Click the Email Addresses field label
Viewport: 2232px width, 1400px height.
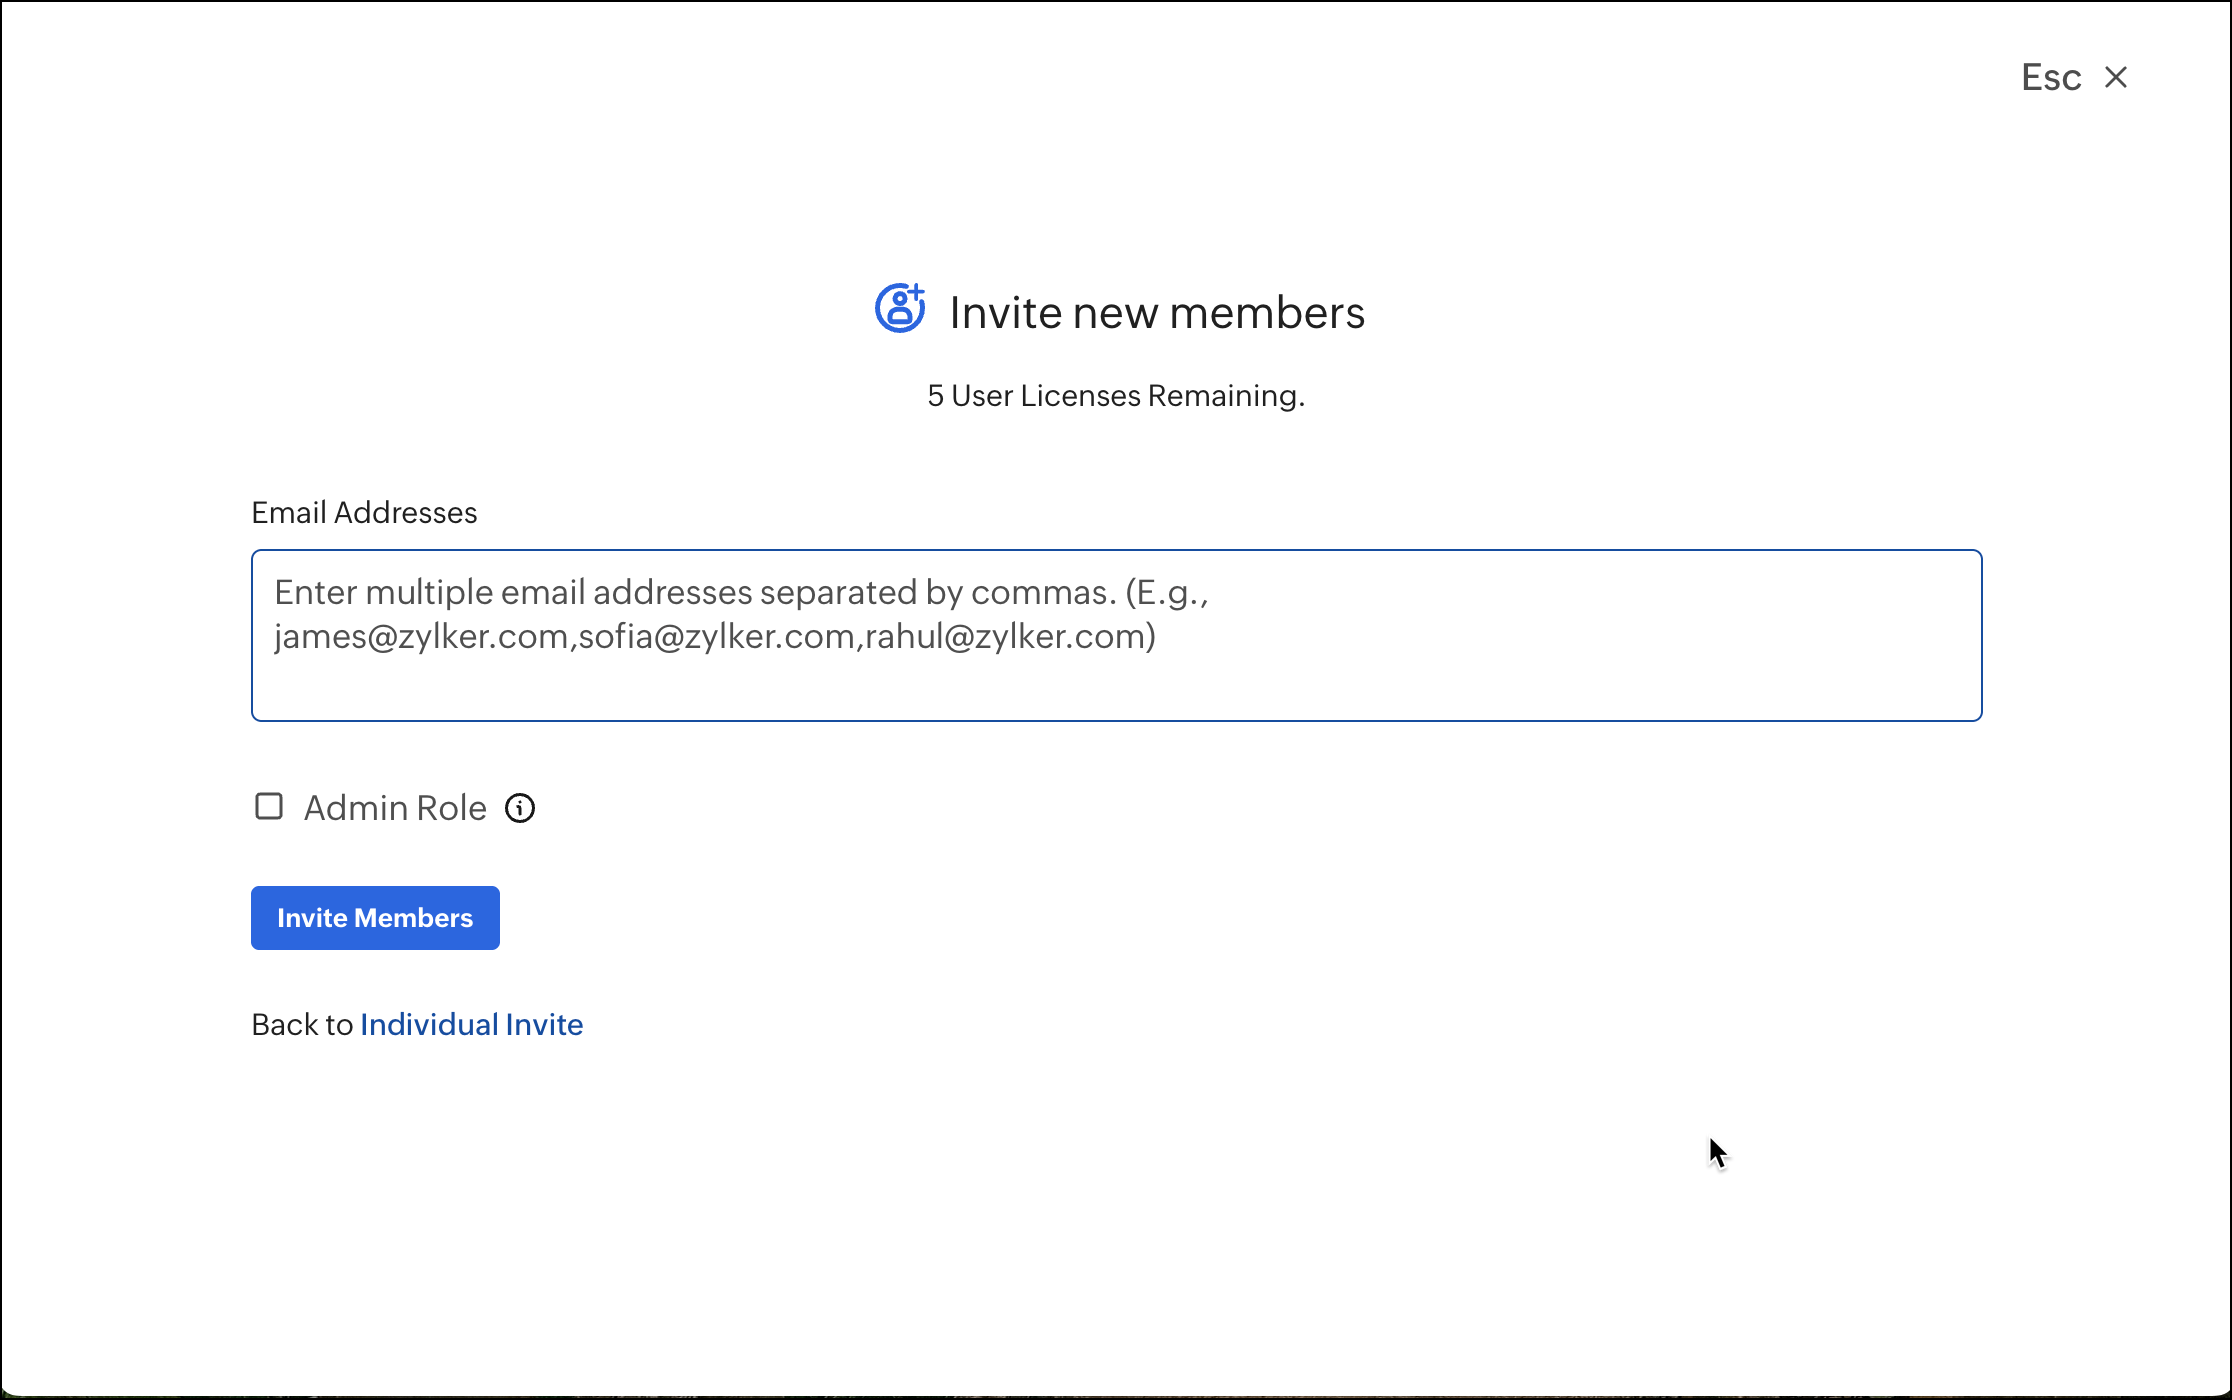coord(364,512)
